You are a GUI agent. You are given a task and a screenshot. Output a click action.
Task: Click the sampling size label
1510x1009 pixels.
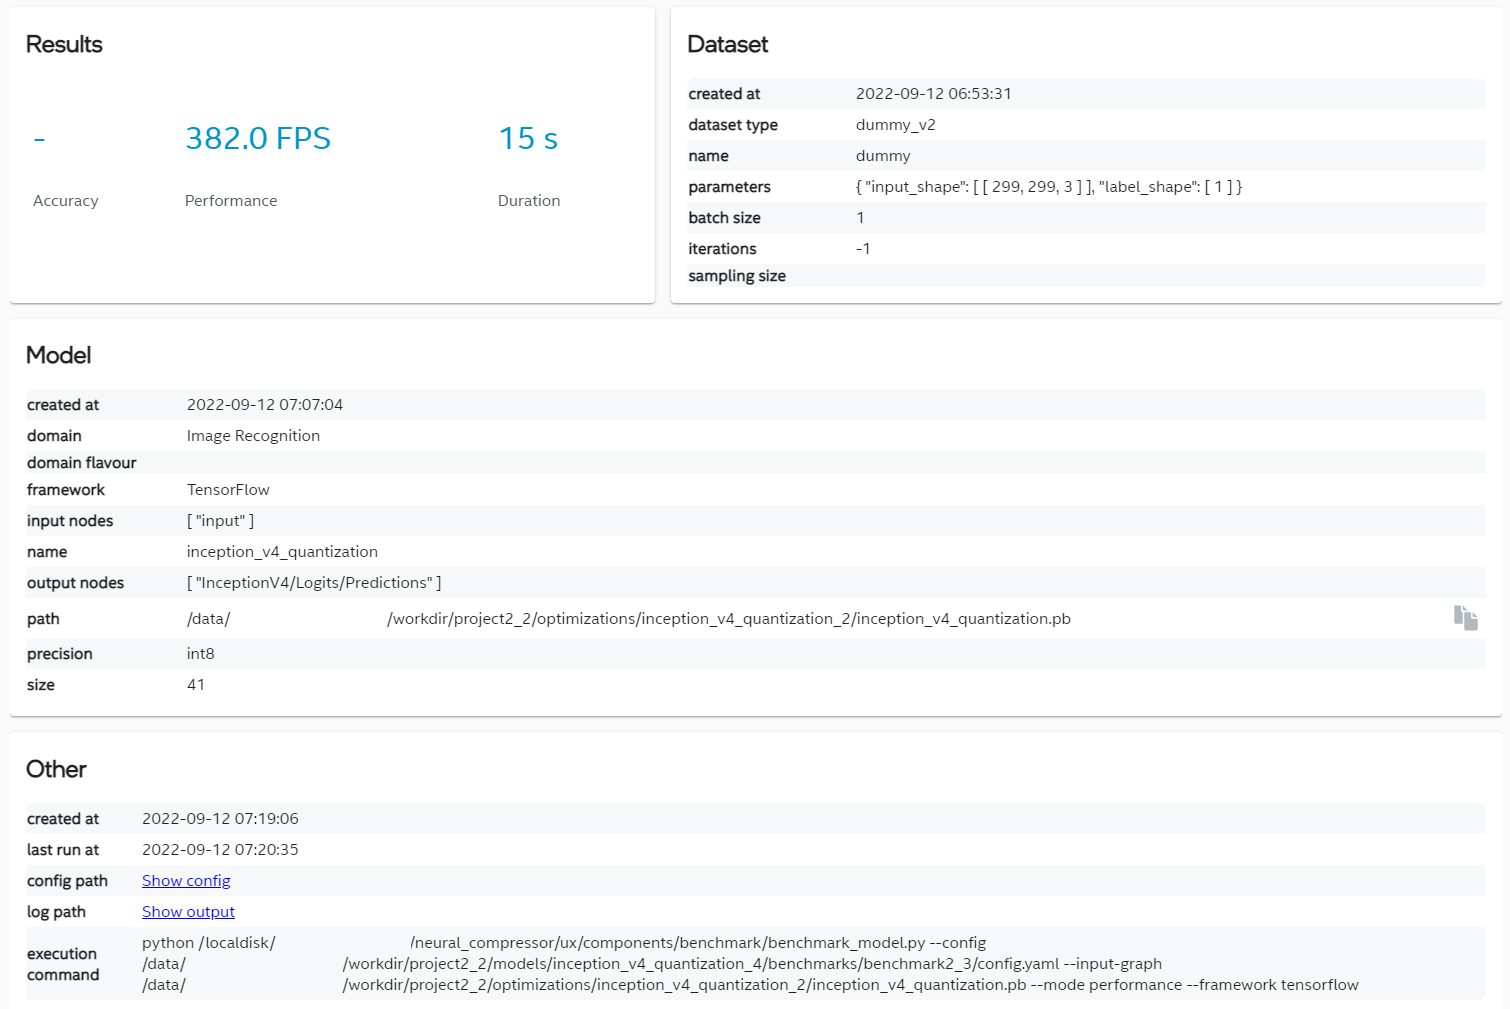click(737, 275)
